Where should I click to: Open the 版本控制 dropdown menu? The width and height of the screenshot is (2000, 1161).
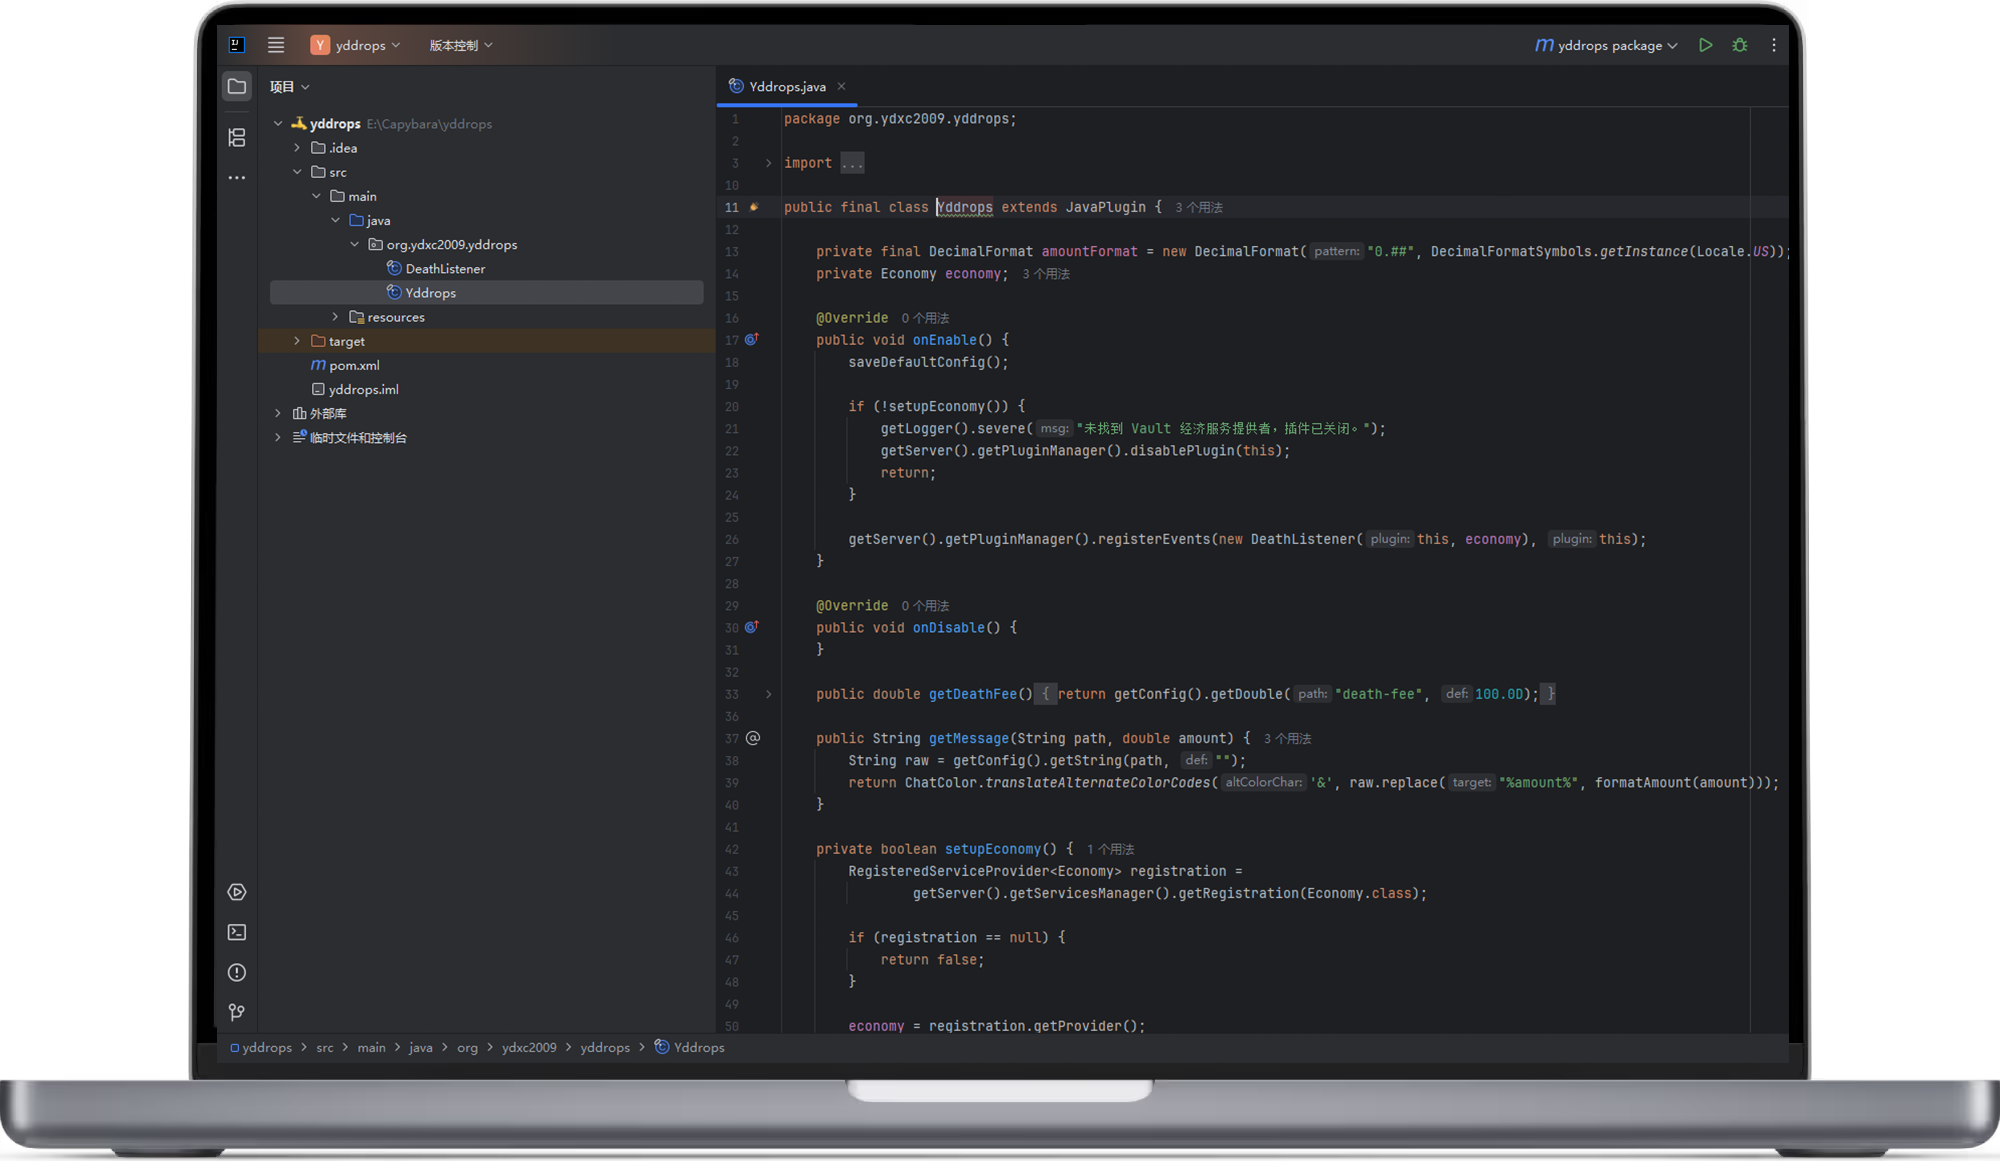tap(460, 45)
